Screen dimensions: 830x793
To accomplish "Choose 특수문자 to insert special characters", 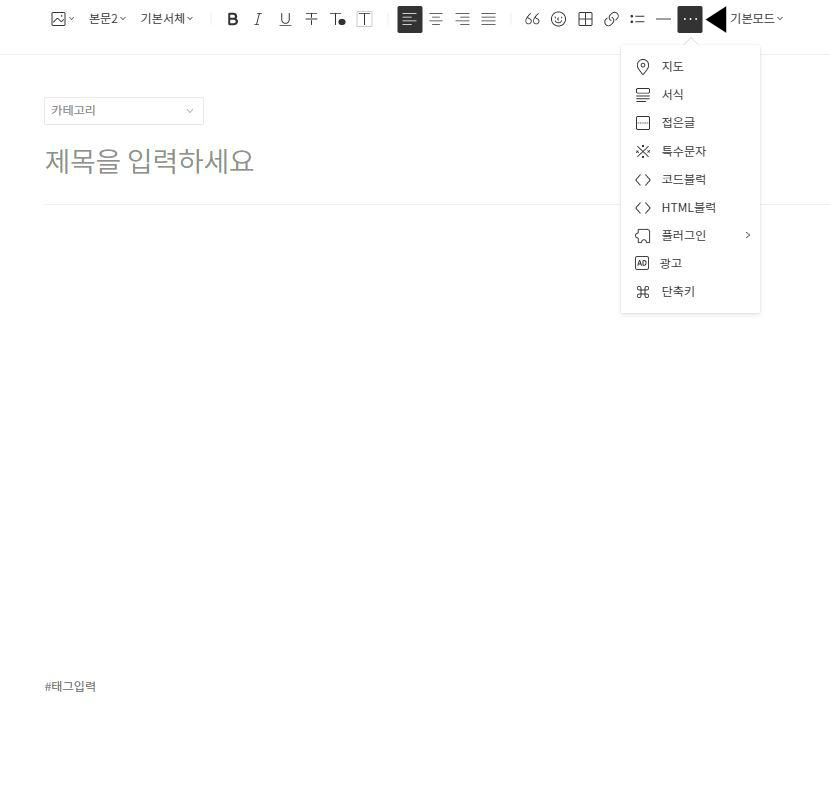I will [x=683, y=151].
